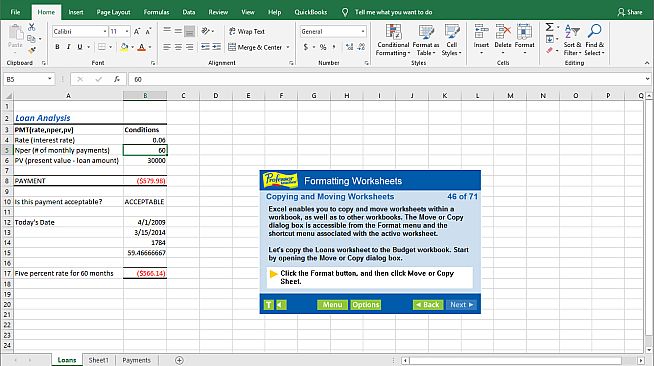Click the tutorial Menu button
654x366 pixels.
click(332, 305)
